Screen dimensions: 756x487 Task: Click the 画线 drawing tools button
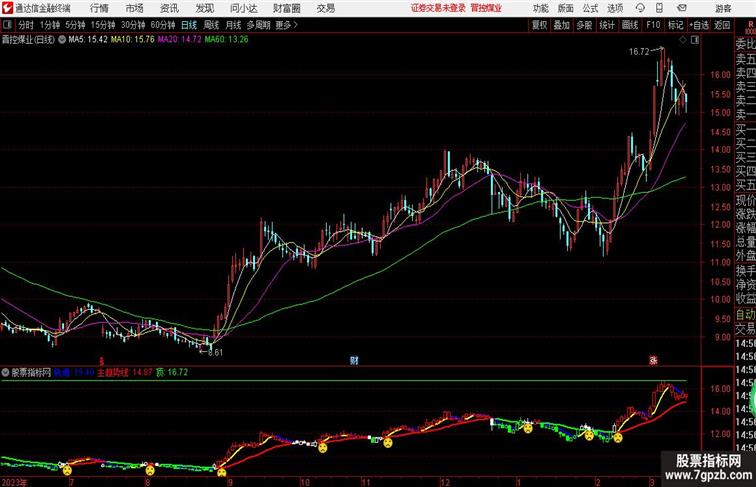(630, 25)
